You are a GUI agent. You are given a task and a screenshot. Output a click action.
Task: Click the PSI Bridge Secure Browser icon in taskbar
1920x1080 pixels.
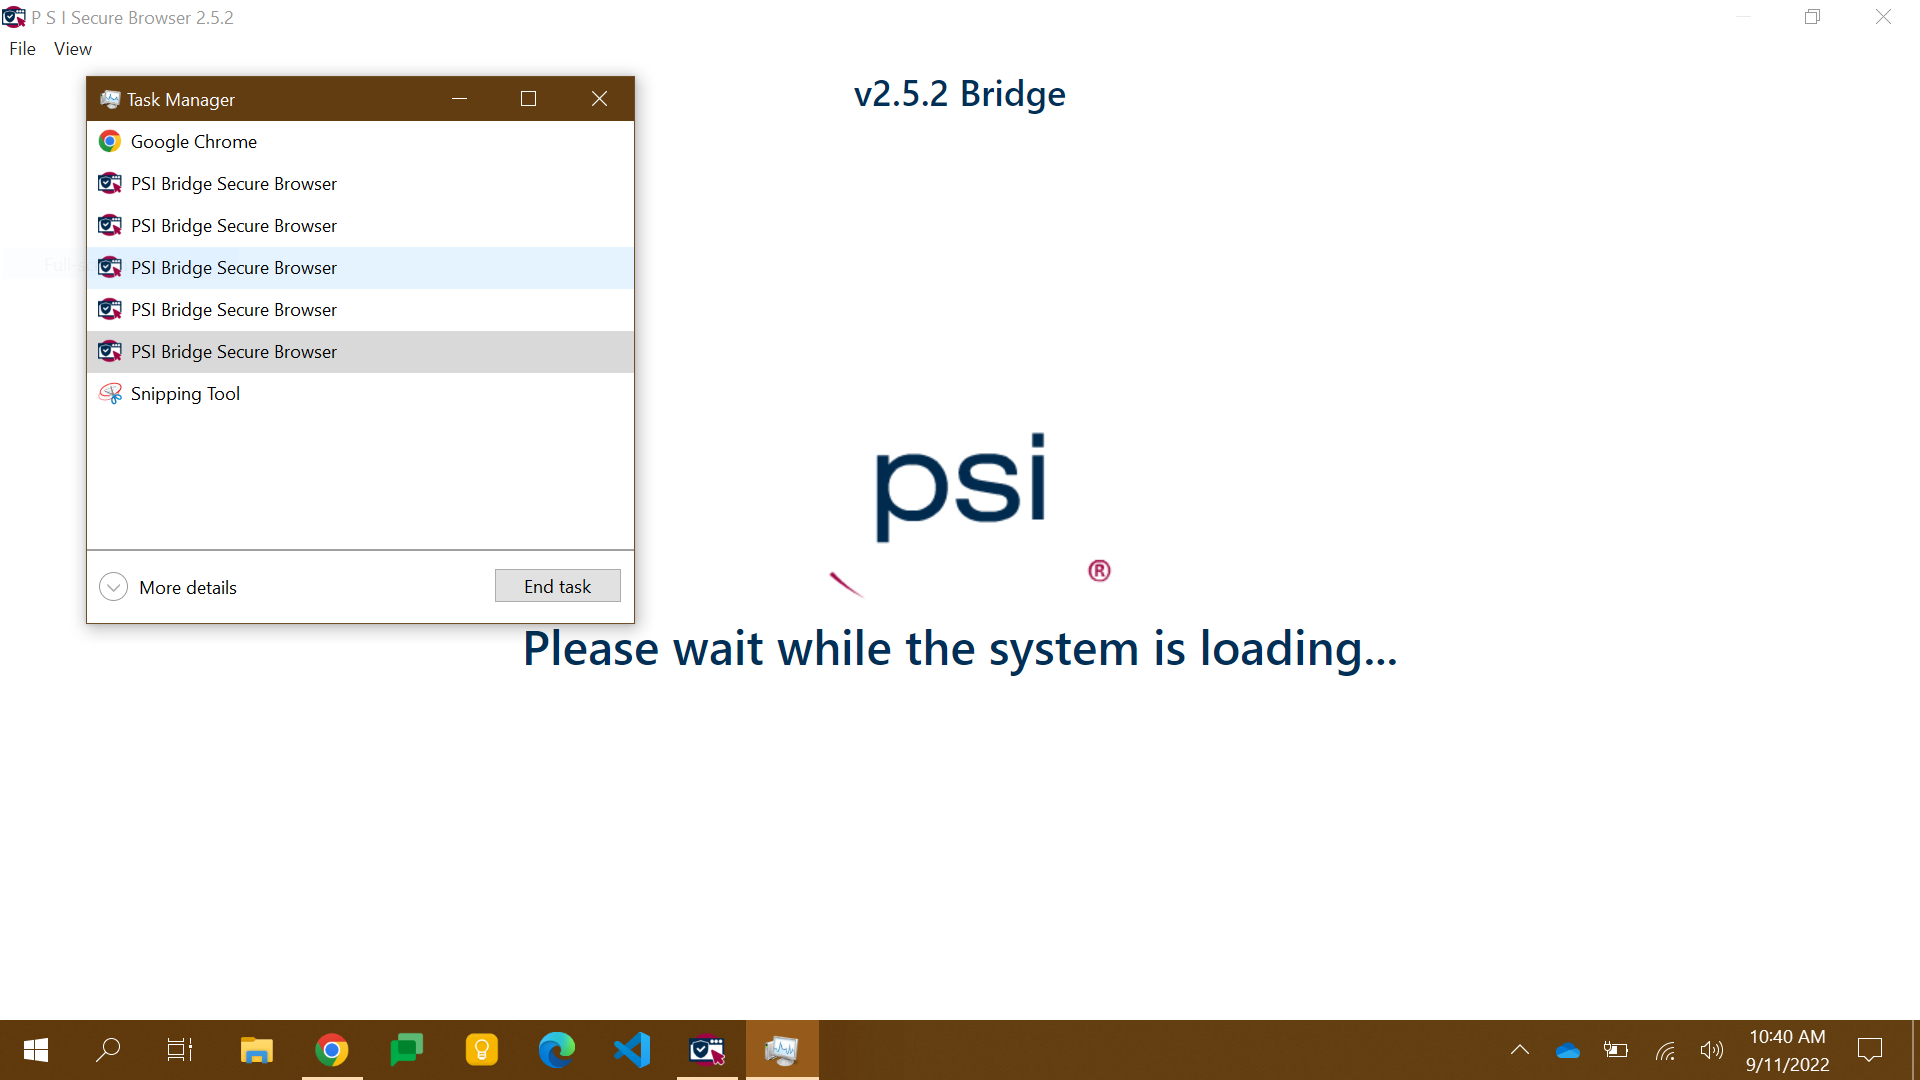708,1050
